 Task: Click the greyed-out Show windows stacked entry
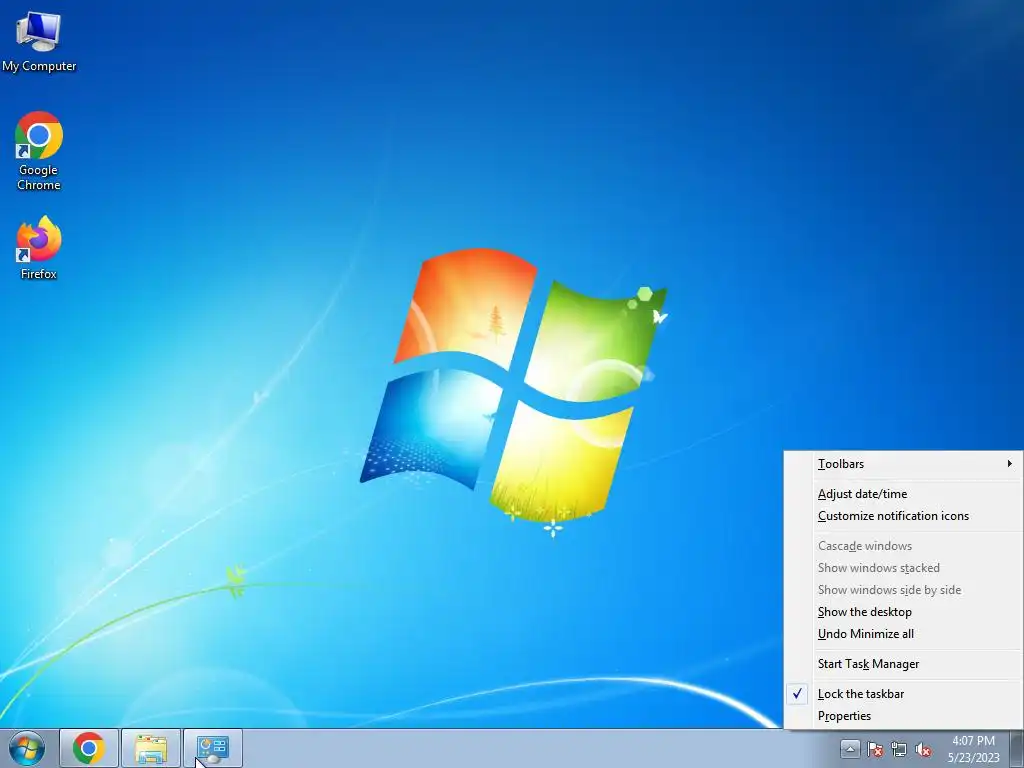tap(904, 568)
